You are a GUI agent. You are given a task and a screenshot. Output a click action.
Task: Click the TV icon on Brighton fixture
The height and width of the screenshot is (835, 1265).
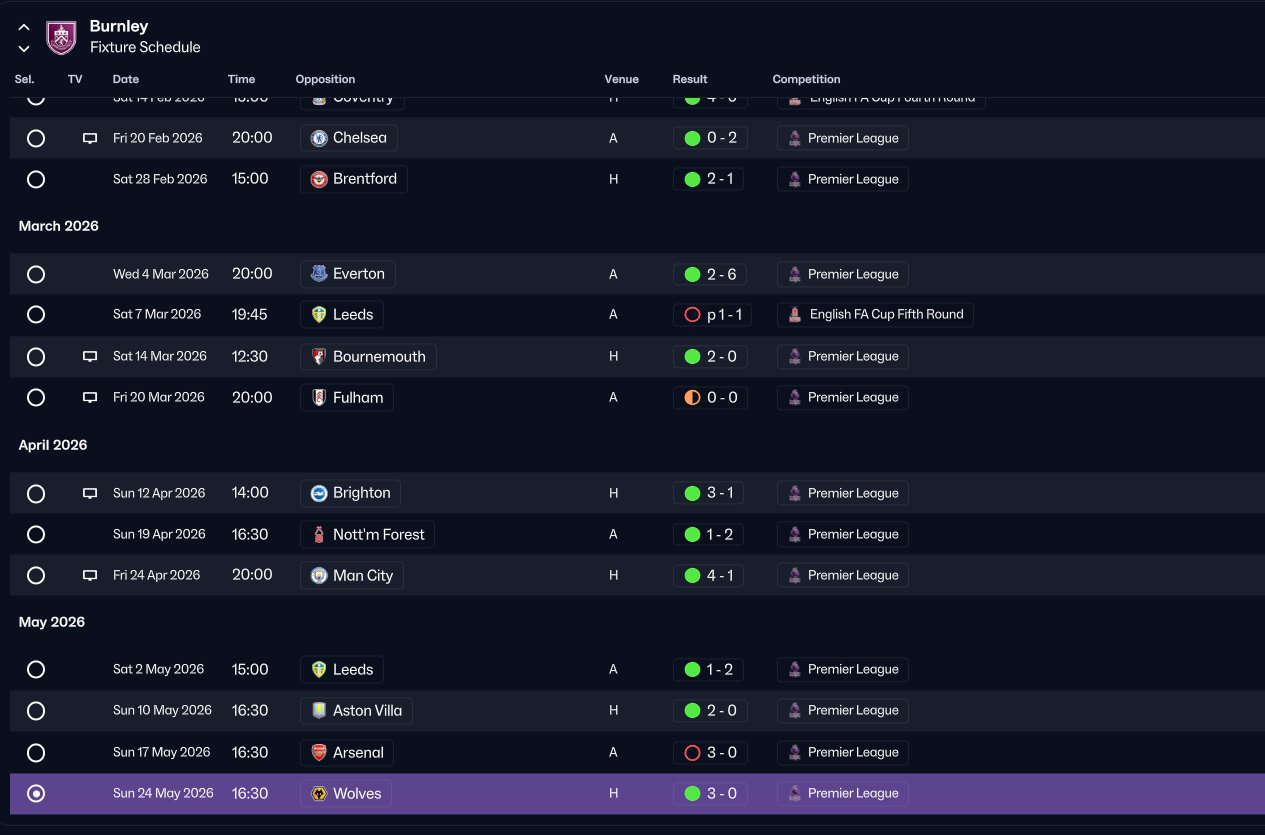tap(90, 493)
